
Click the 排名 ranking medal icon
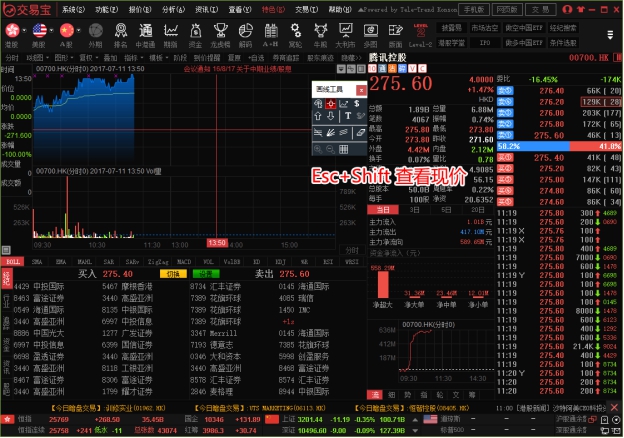click(x=119, y=31)
